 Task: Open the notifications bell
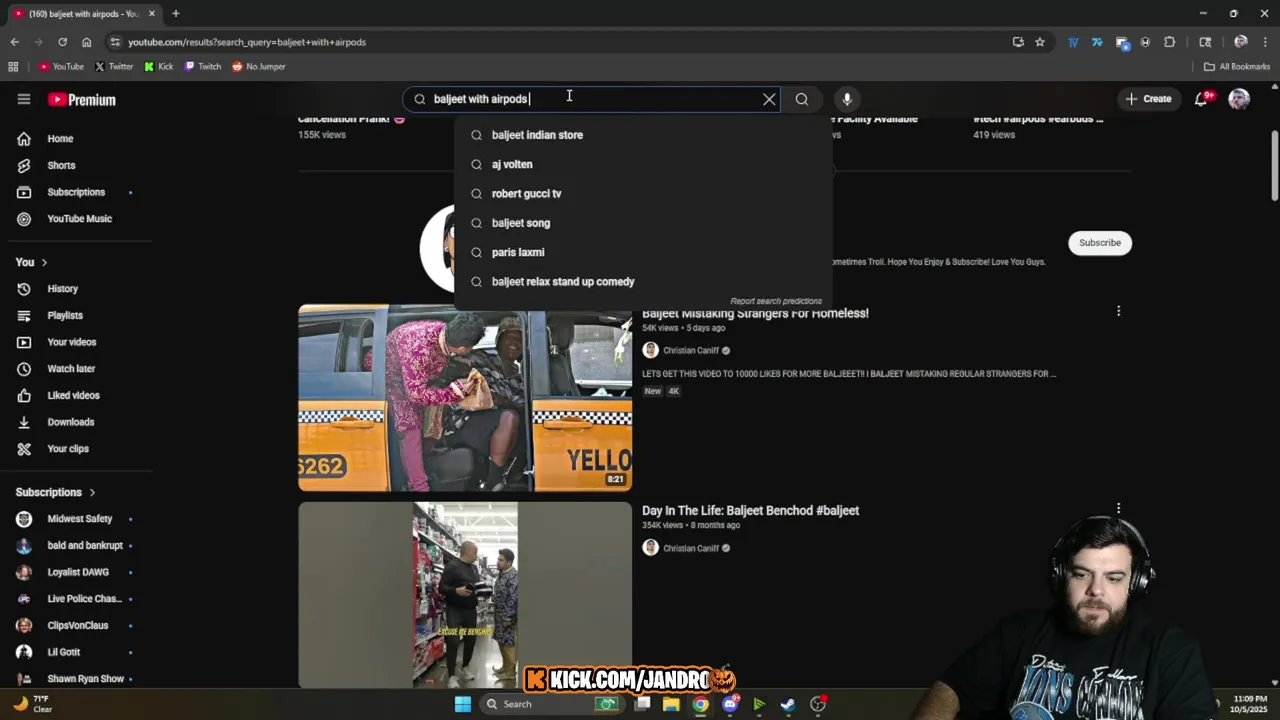(1202, 99)
